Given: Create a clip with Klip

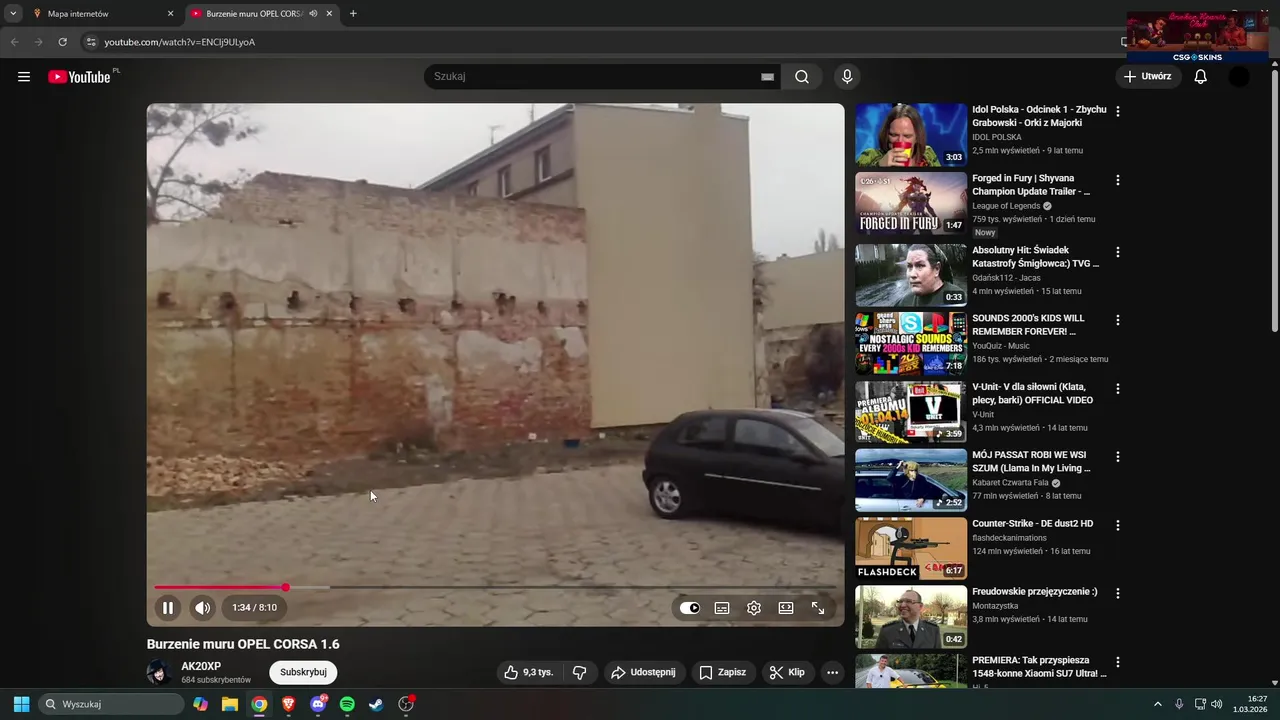Looking at the screenshot, I should tap(787, 672).
